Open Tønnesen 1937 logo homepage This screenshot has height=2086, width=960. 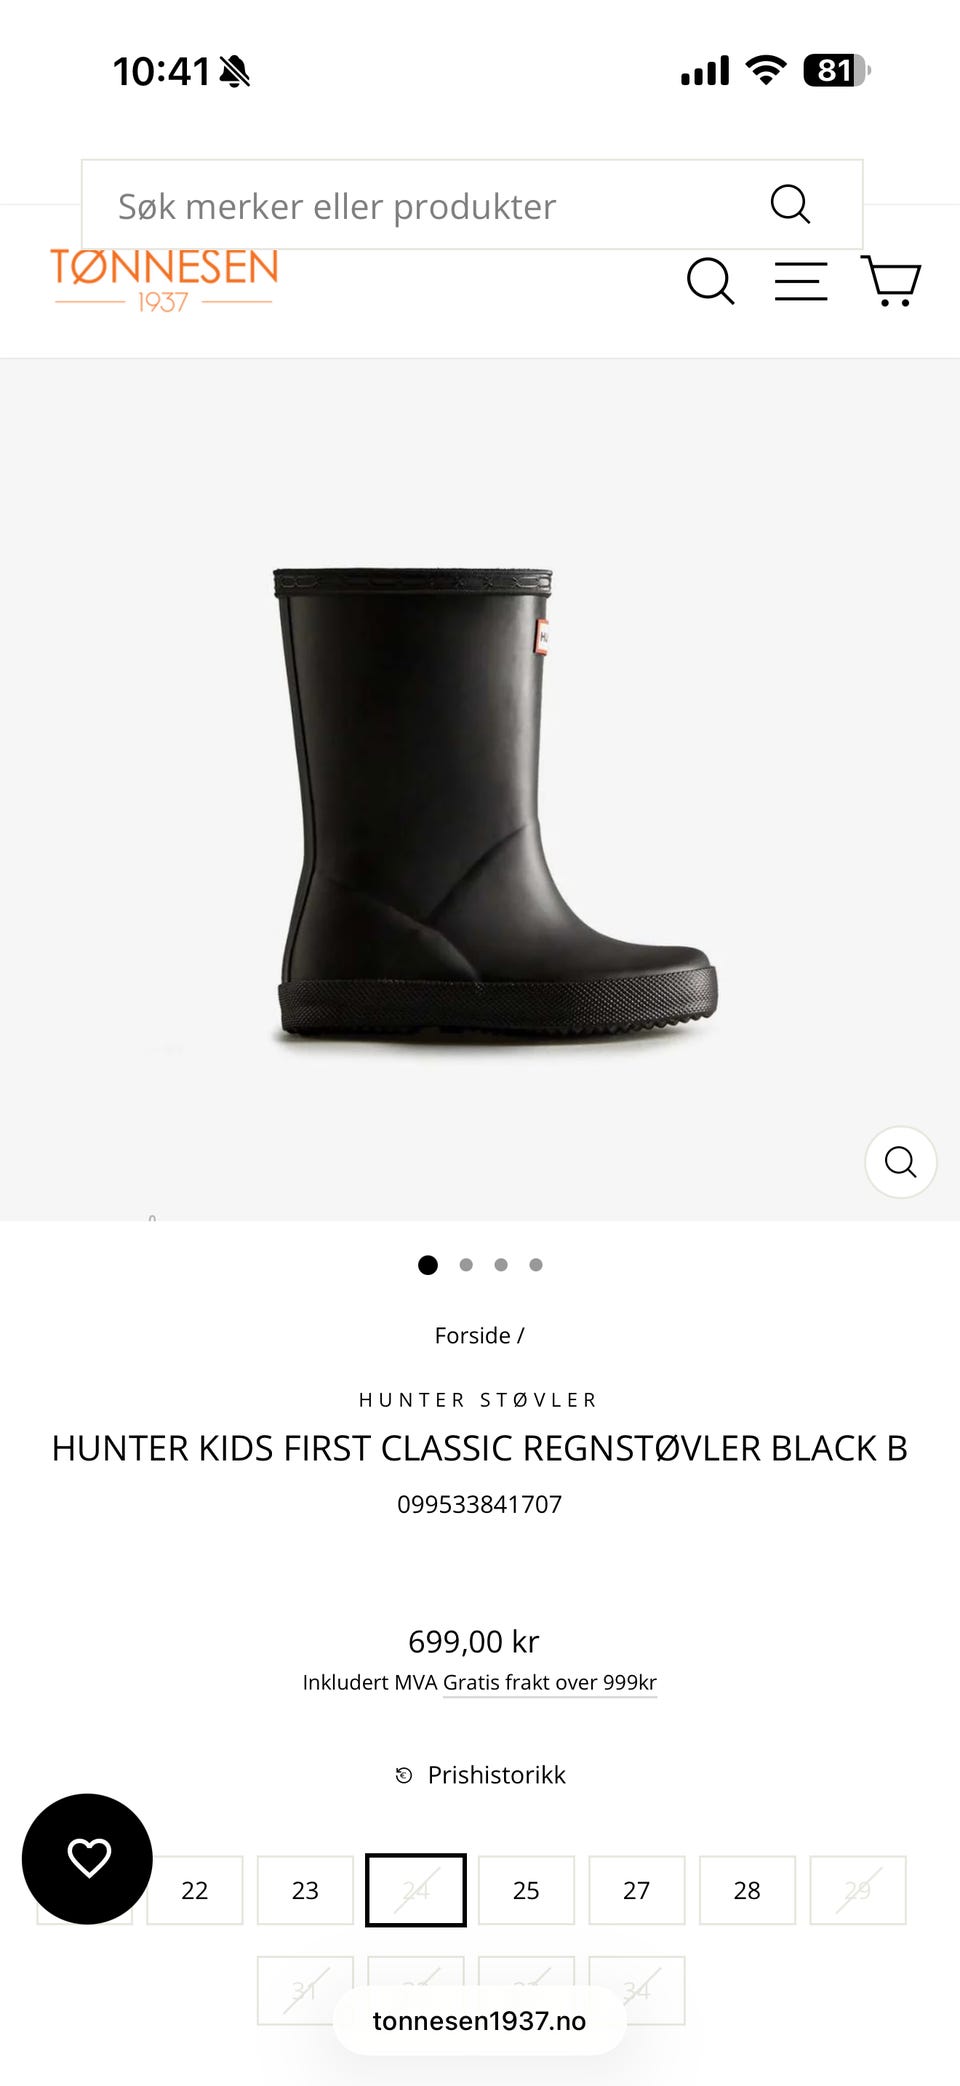(x=165, y=280)
